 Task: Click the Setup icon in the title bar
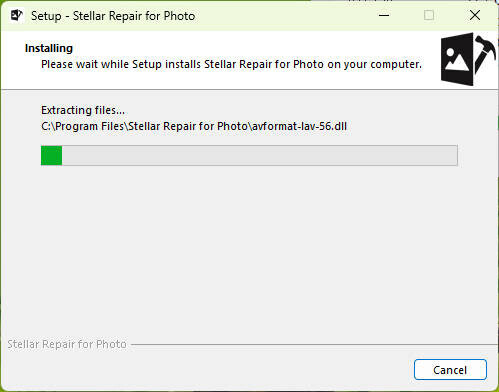[16, 15]
